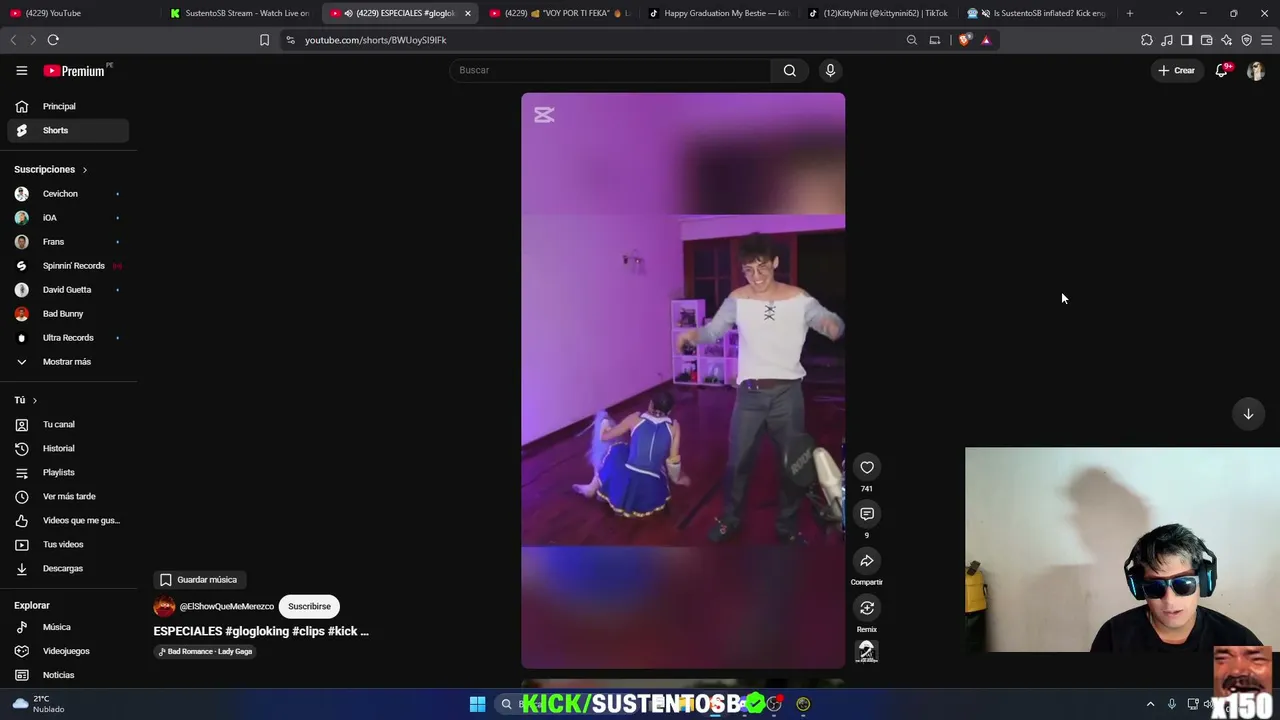Viewport: 1280px width, 720px height.
Task: Open Spinnin' Records channel
Action: [x=68, y=266]
